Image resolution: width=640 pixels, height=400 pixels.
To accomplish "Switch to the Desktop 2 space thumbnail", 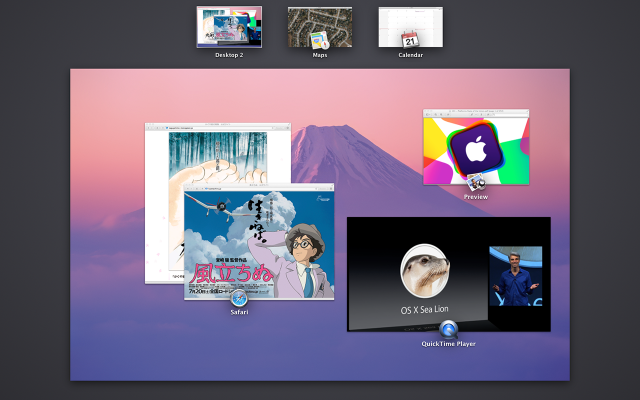I will [x=229, y=27].
